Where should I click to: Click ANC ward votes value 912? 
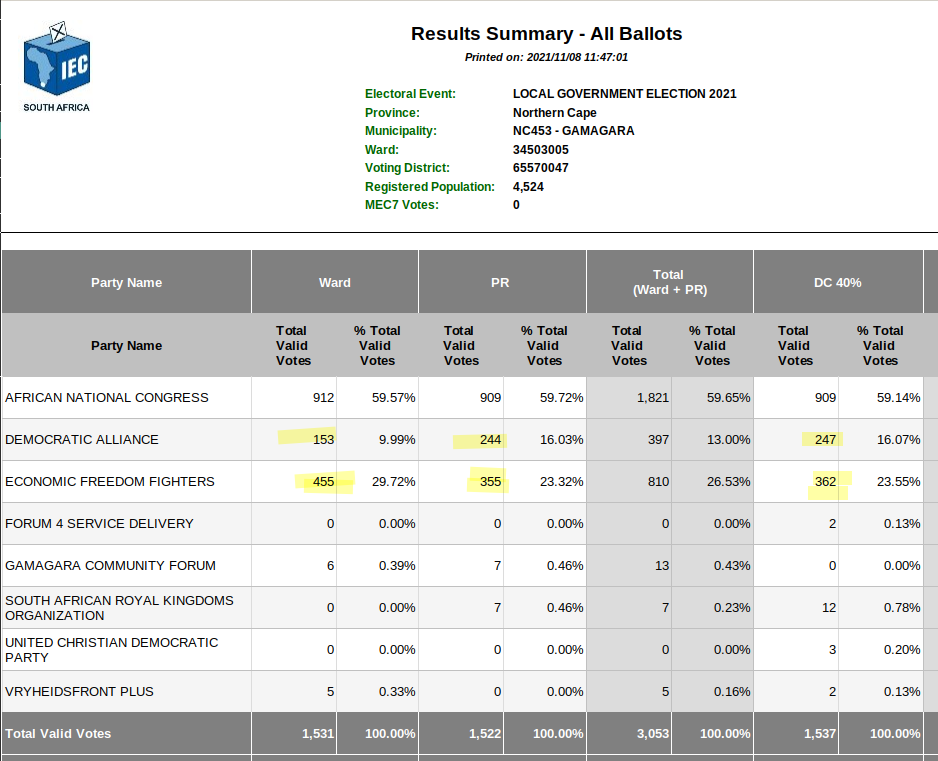click(323, 397)
